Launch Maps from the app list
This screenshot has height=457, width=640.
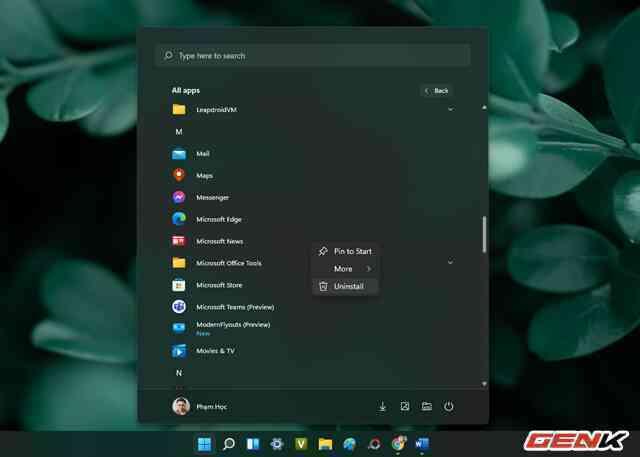click(x=179, y=175)
